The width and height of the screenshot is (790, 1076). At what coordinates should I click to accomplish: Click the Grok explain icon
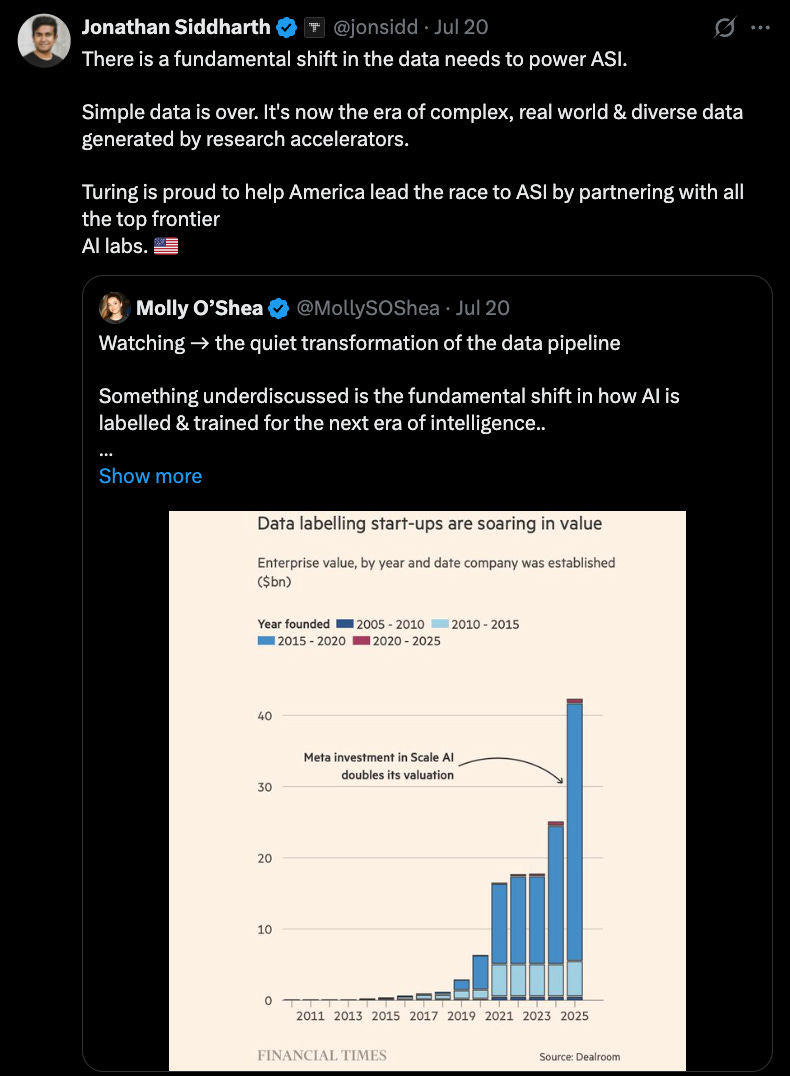point(725,27)
